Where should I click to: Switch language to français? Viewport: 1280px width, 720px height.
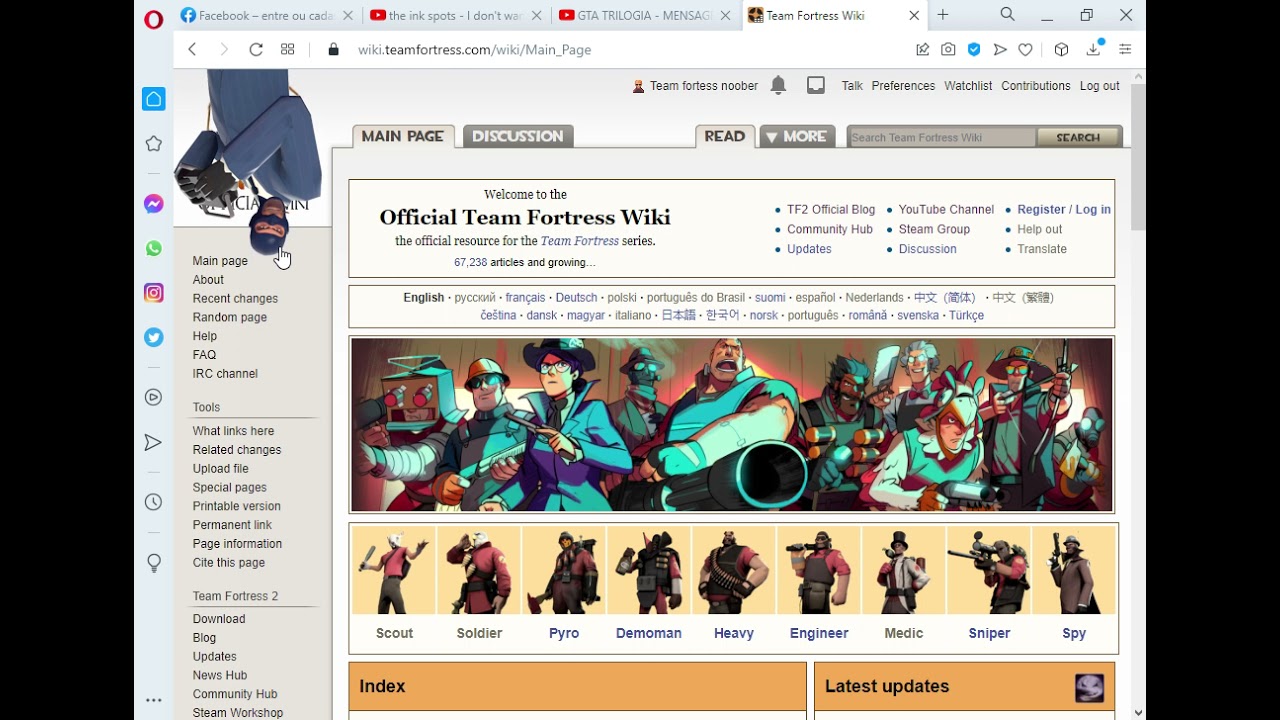pyautogui.click(x=525, y=298)
